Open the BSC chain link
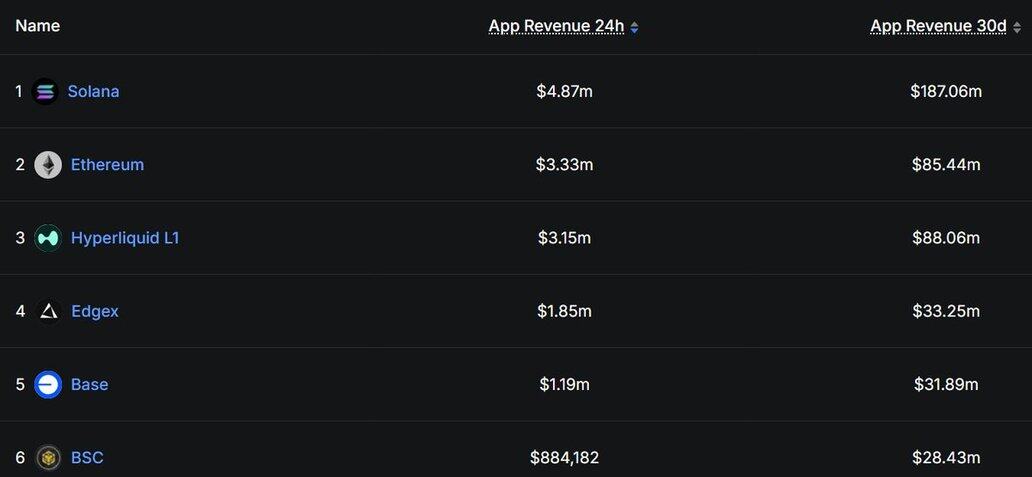 [87, 458]
